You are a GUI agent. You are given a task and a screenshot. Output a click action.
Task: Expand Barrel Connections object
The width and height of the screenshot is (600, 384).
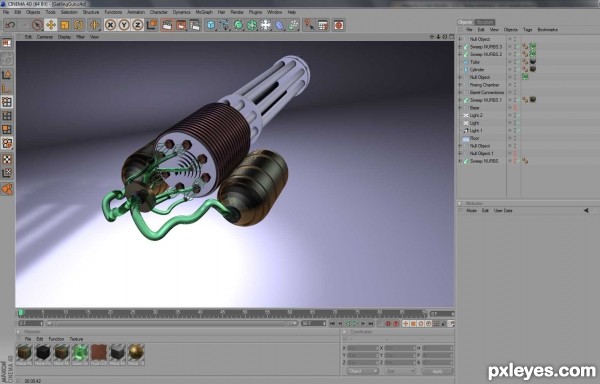tap(460, 93)
